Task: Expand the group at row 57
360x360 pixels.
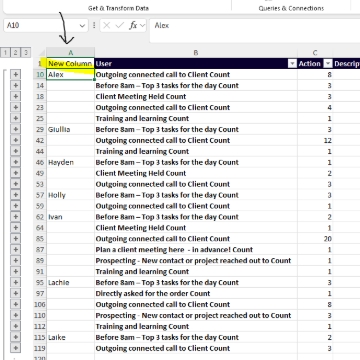Action: pos(15,195)
